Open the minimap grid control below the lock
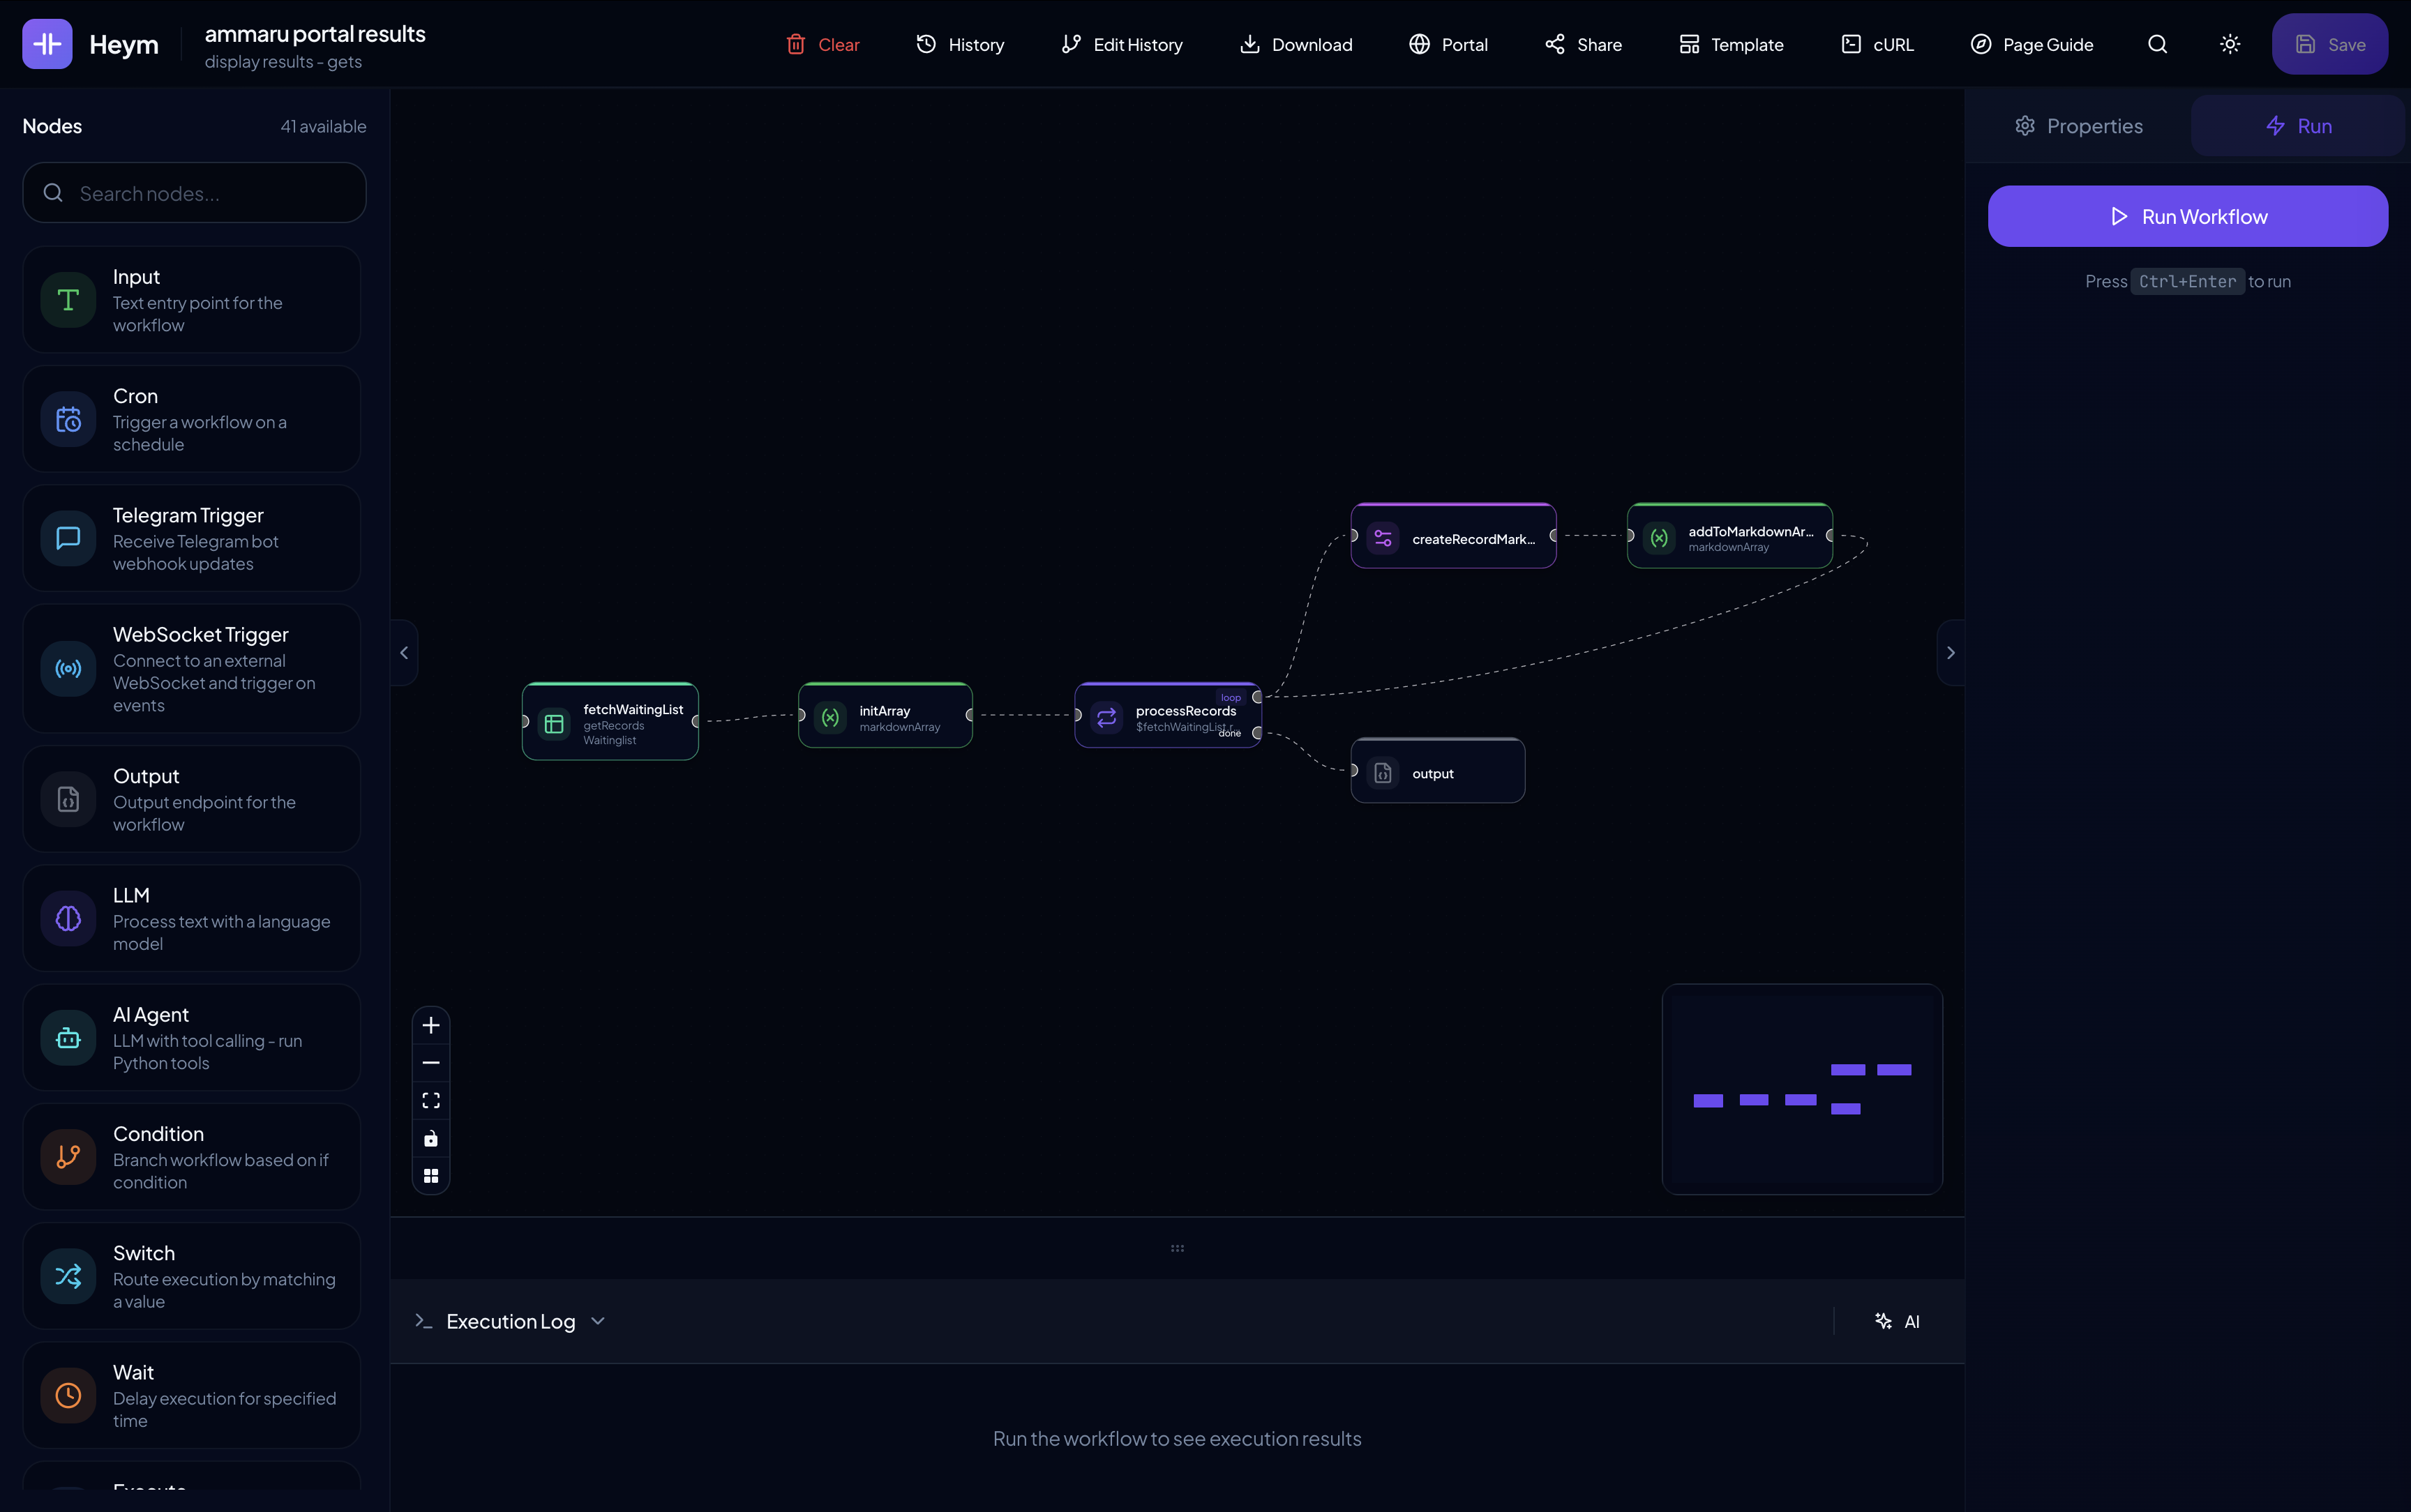The width and height of the screenshot is (2411, 1512). click(x=431, y=1175)
